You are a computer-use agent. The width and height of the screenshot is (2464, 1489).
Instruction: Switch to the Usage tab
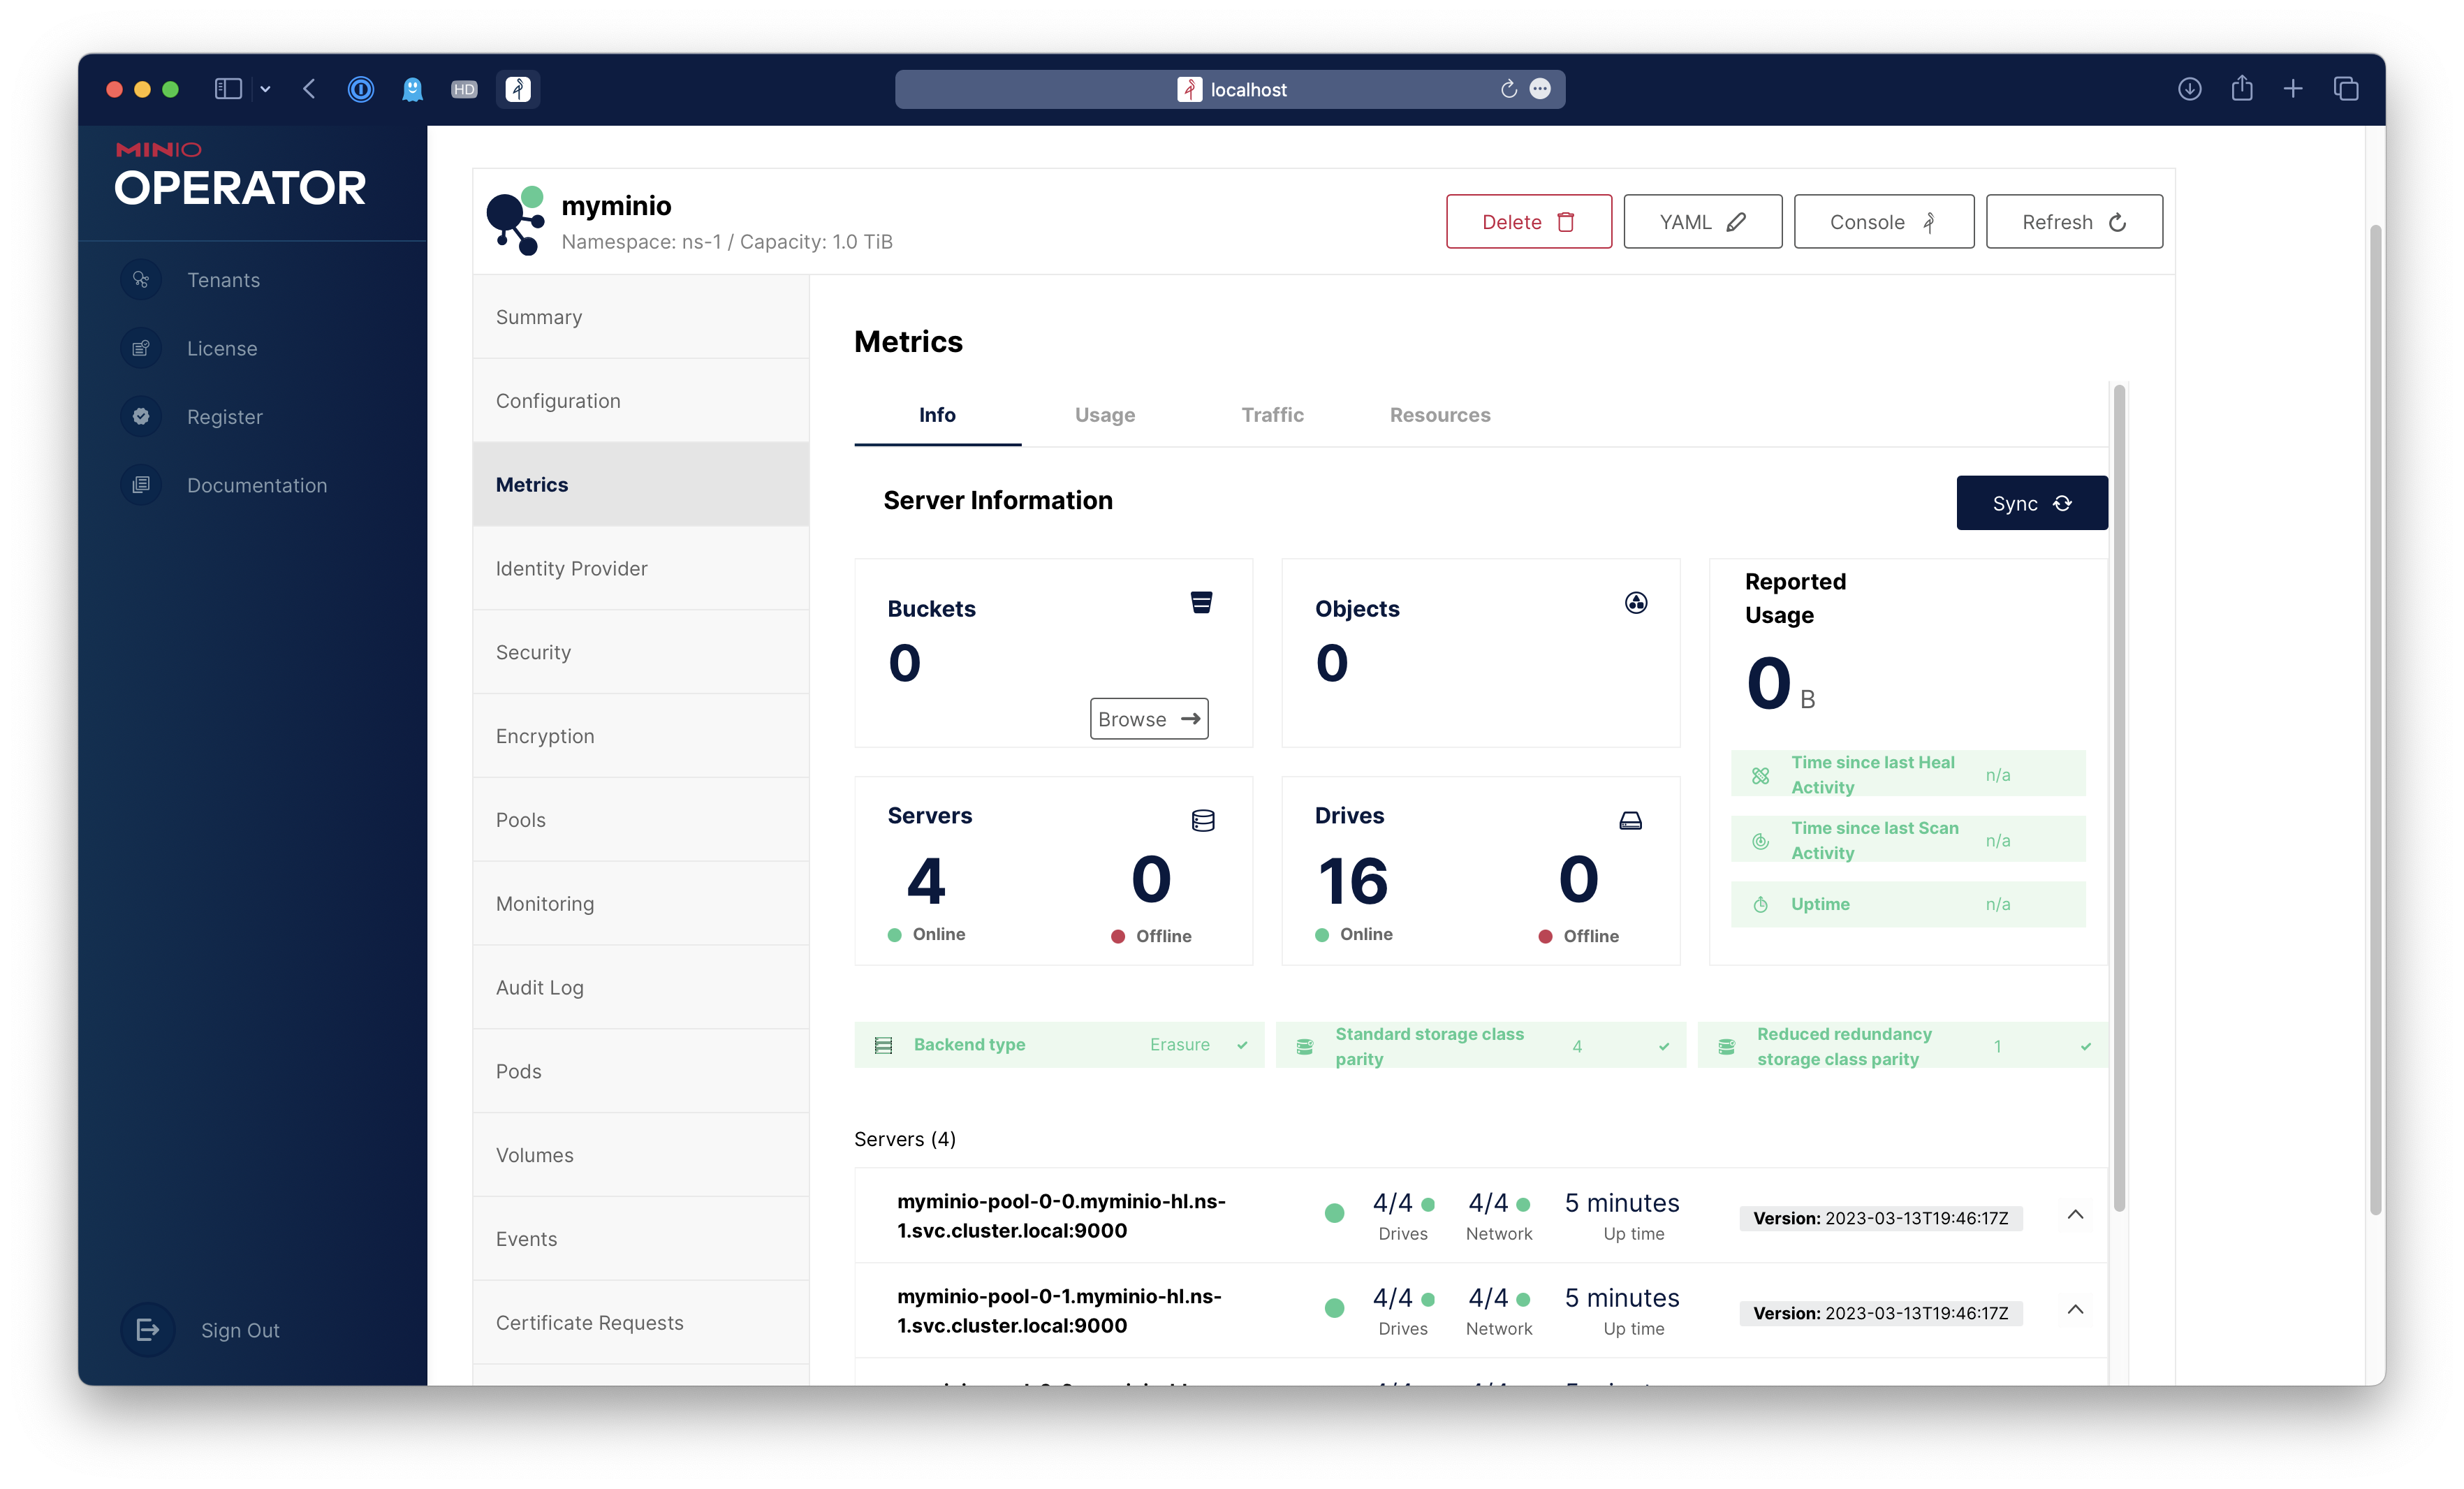click(x=1104, y=415)
